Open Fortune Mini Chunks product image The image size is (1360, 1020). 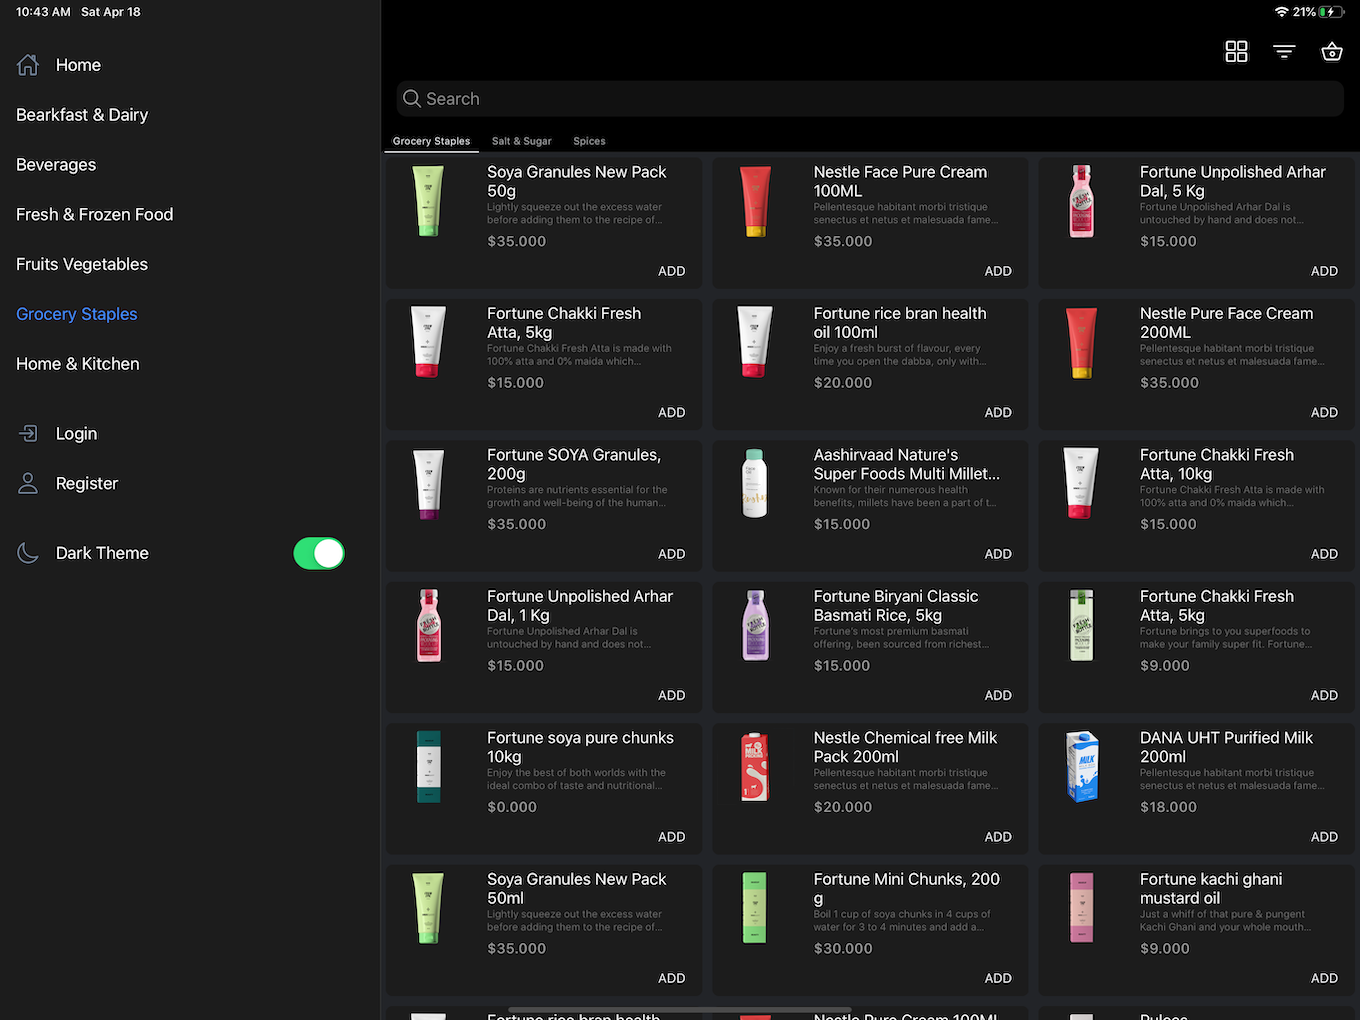pyautogui.click(x=755, y=908)
